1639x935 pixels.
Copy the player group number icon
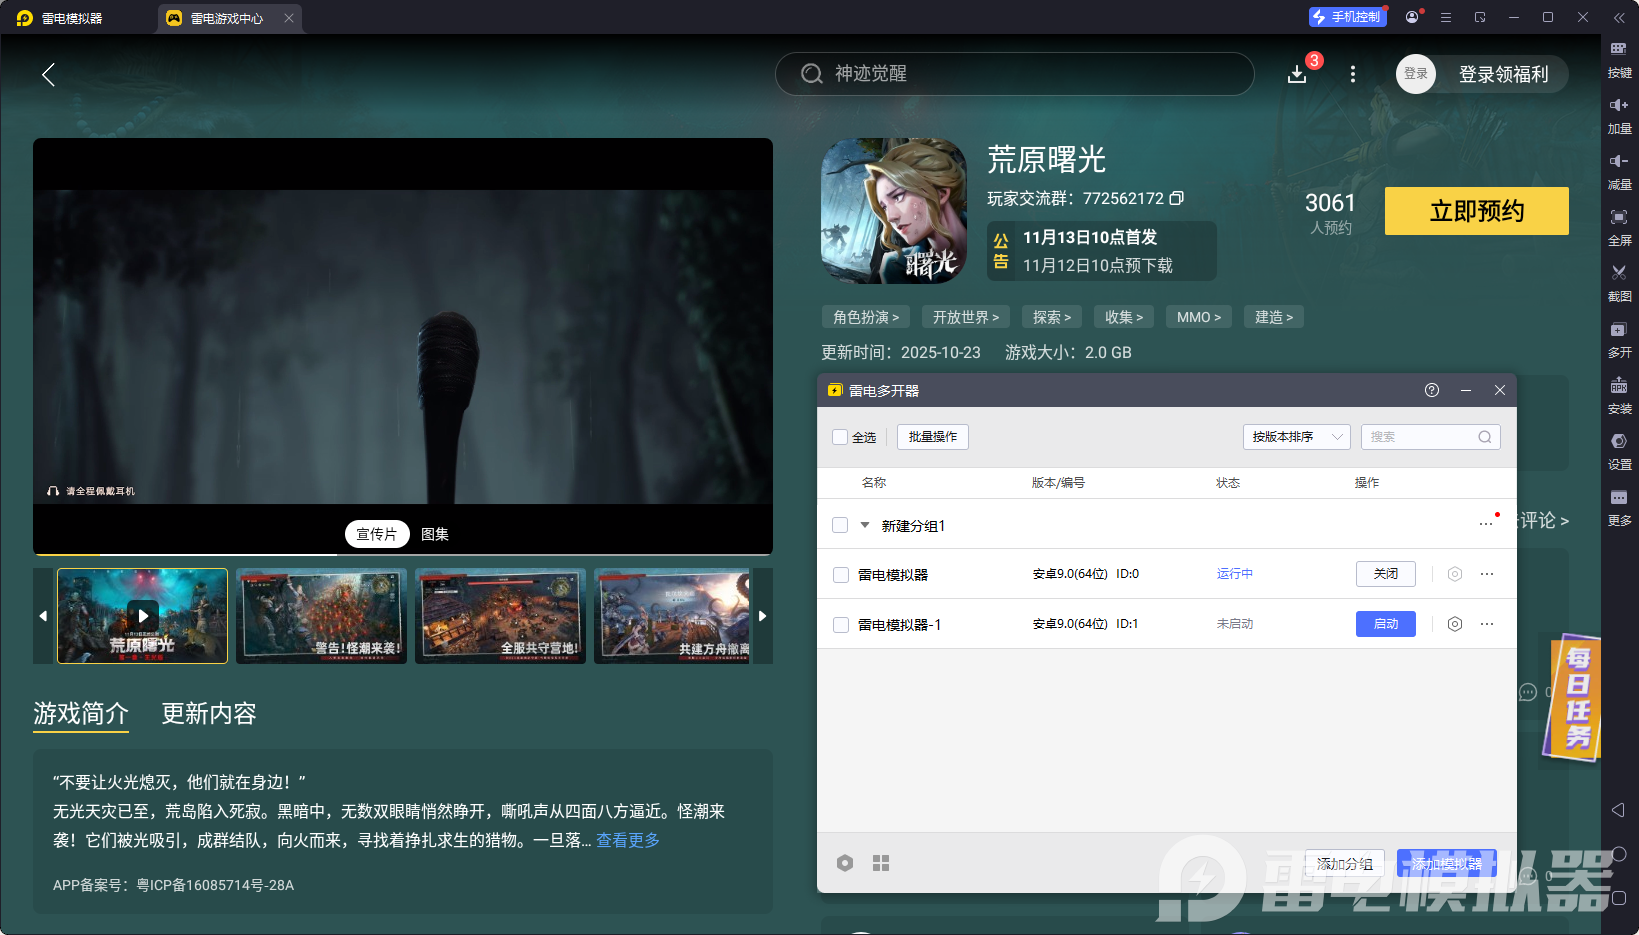[1177, 198]
